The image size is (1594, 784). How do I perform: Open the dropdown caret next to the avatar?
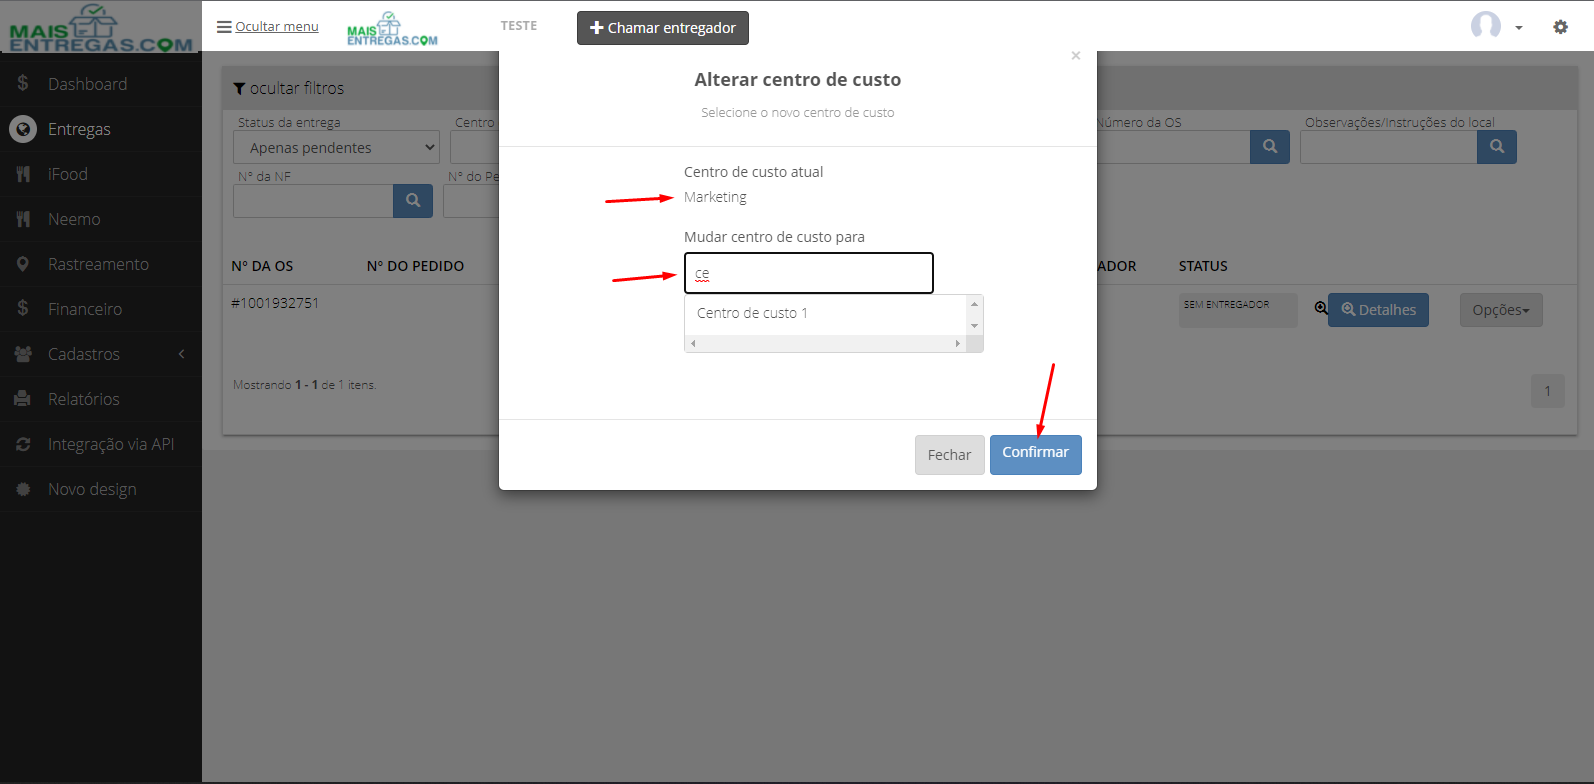tap(1518, 28)
